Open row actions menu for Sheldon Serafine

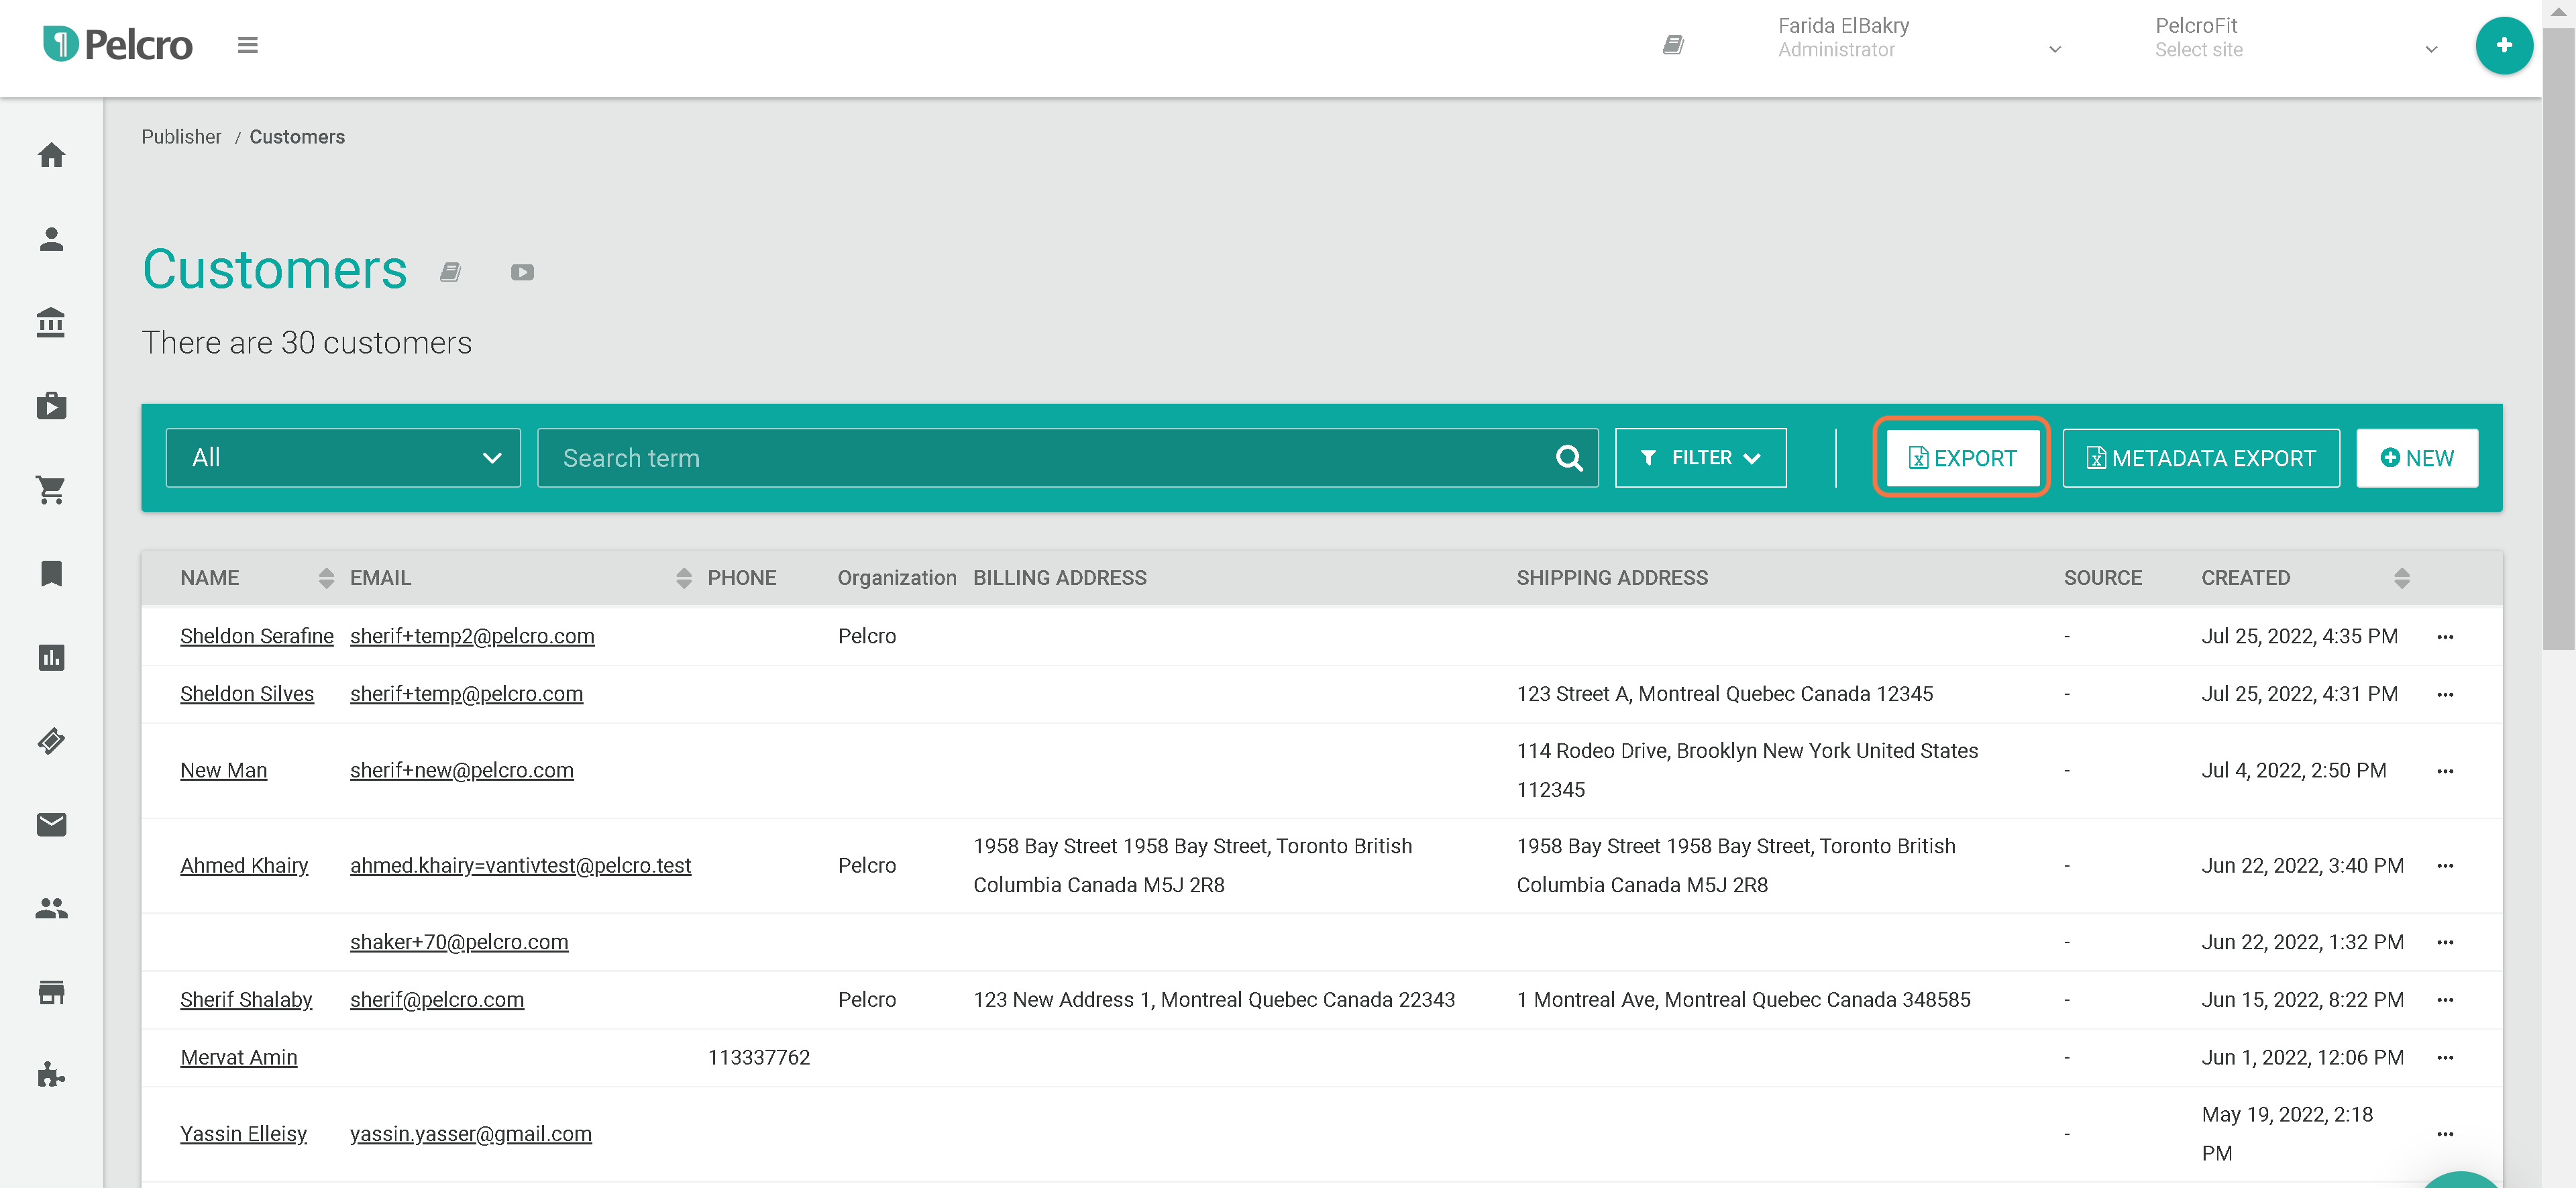[2444, 637]
